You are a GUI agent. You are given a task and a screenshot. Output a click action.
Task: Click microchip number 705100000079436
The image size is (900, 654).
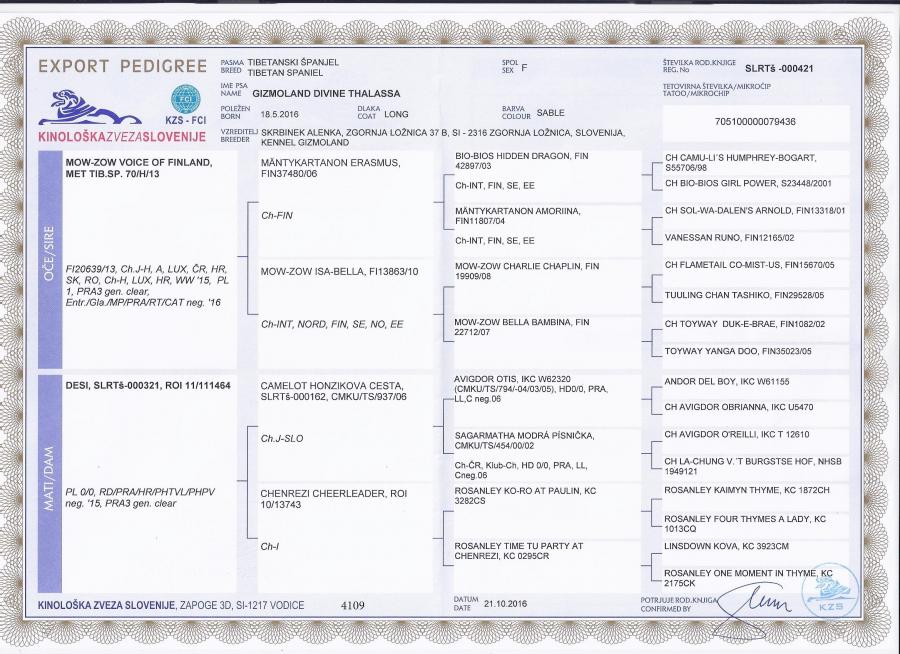point(755,122)
